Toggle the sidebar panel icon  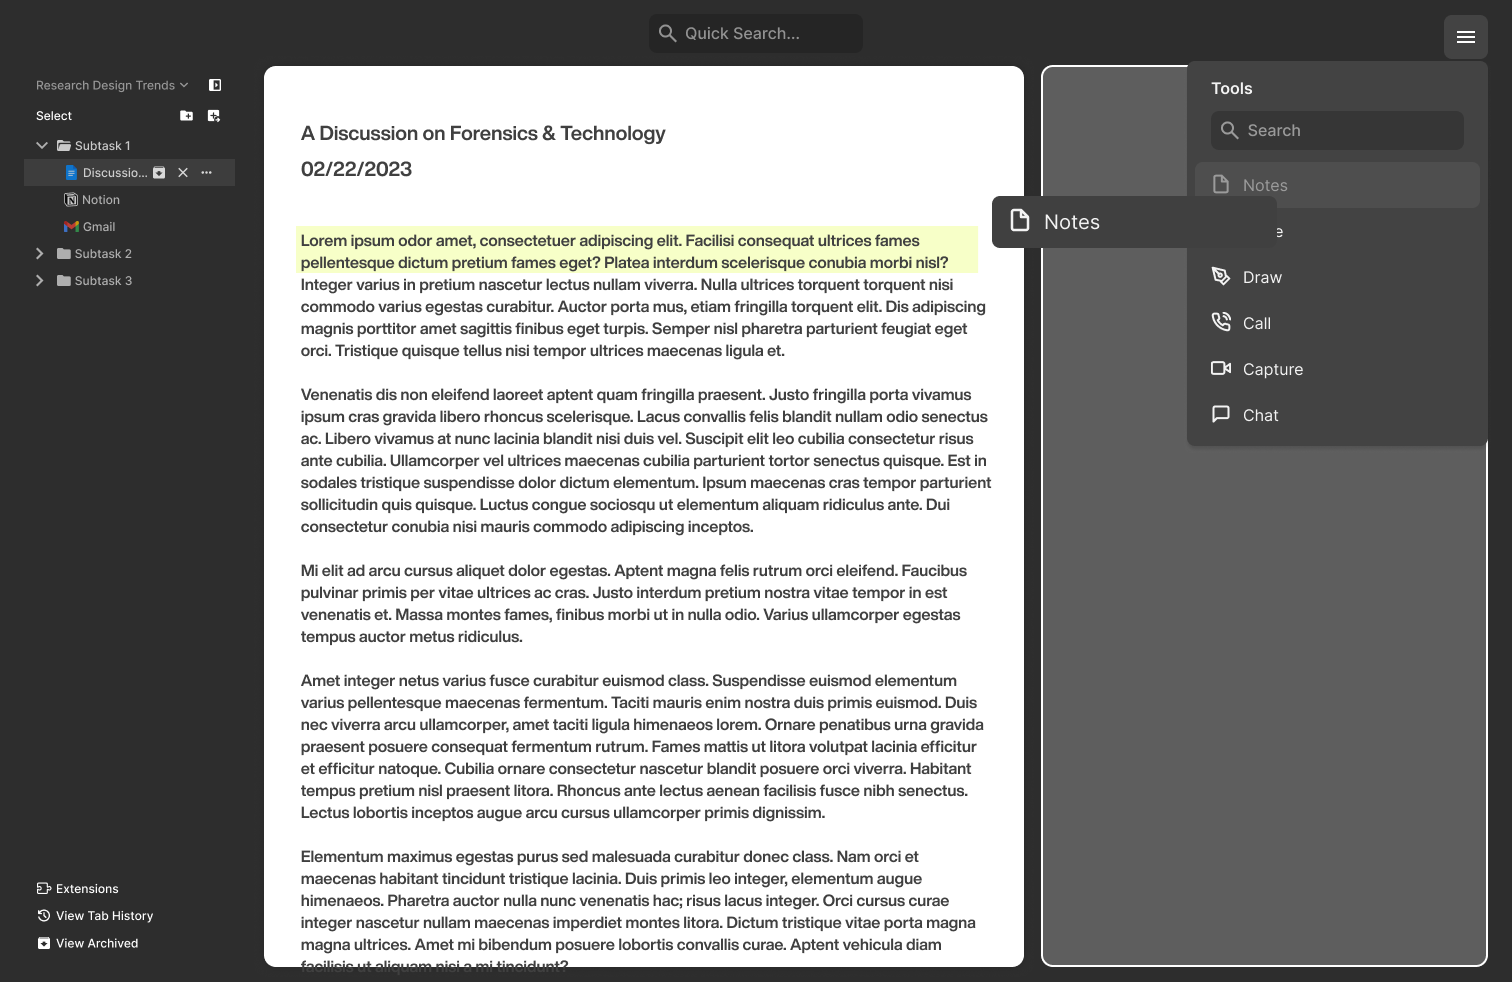click(215, 85)
